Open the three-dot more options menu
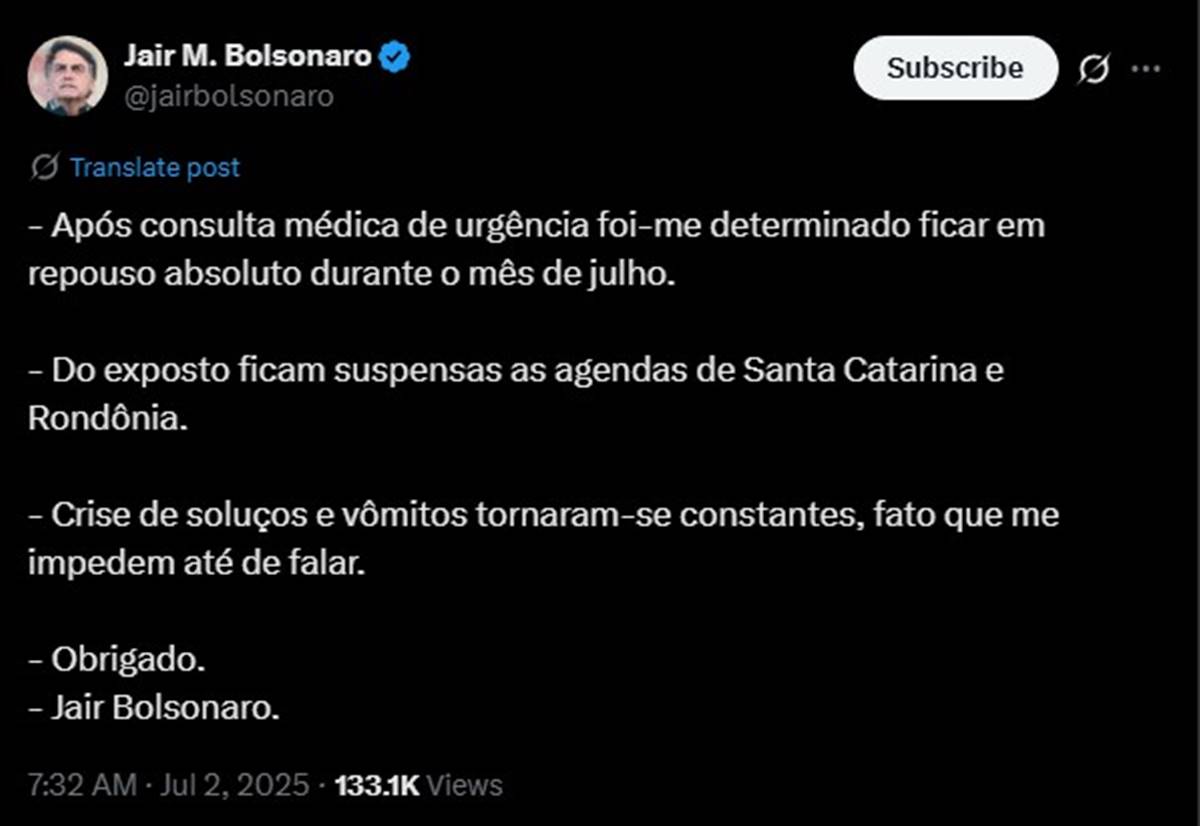Image resolution: width=1200 pixels, height=826 pixels. 1145,69
